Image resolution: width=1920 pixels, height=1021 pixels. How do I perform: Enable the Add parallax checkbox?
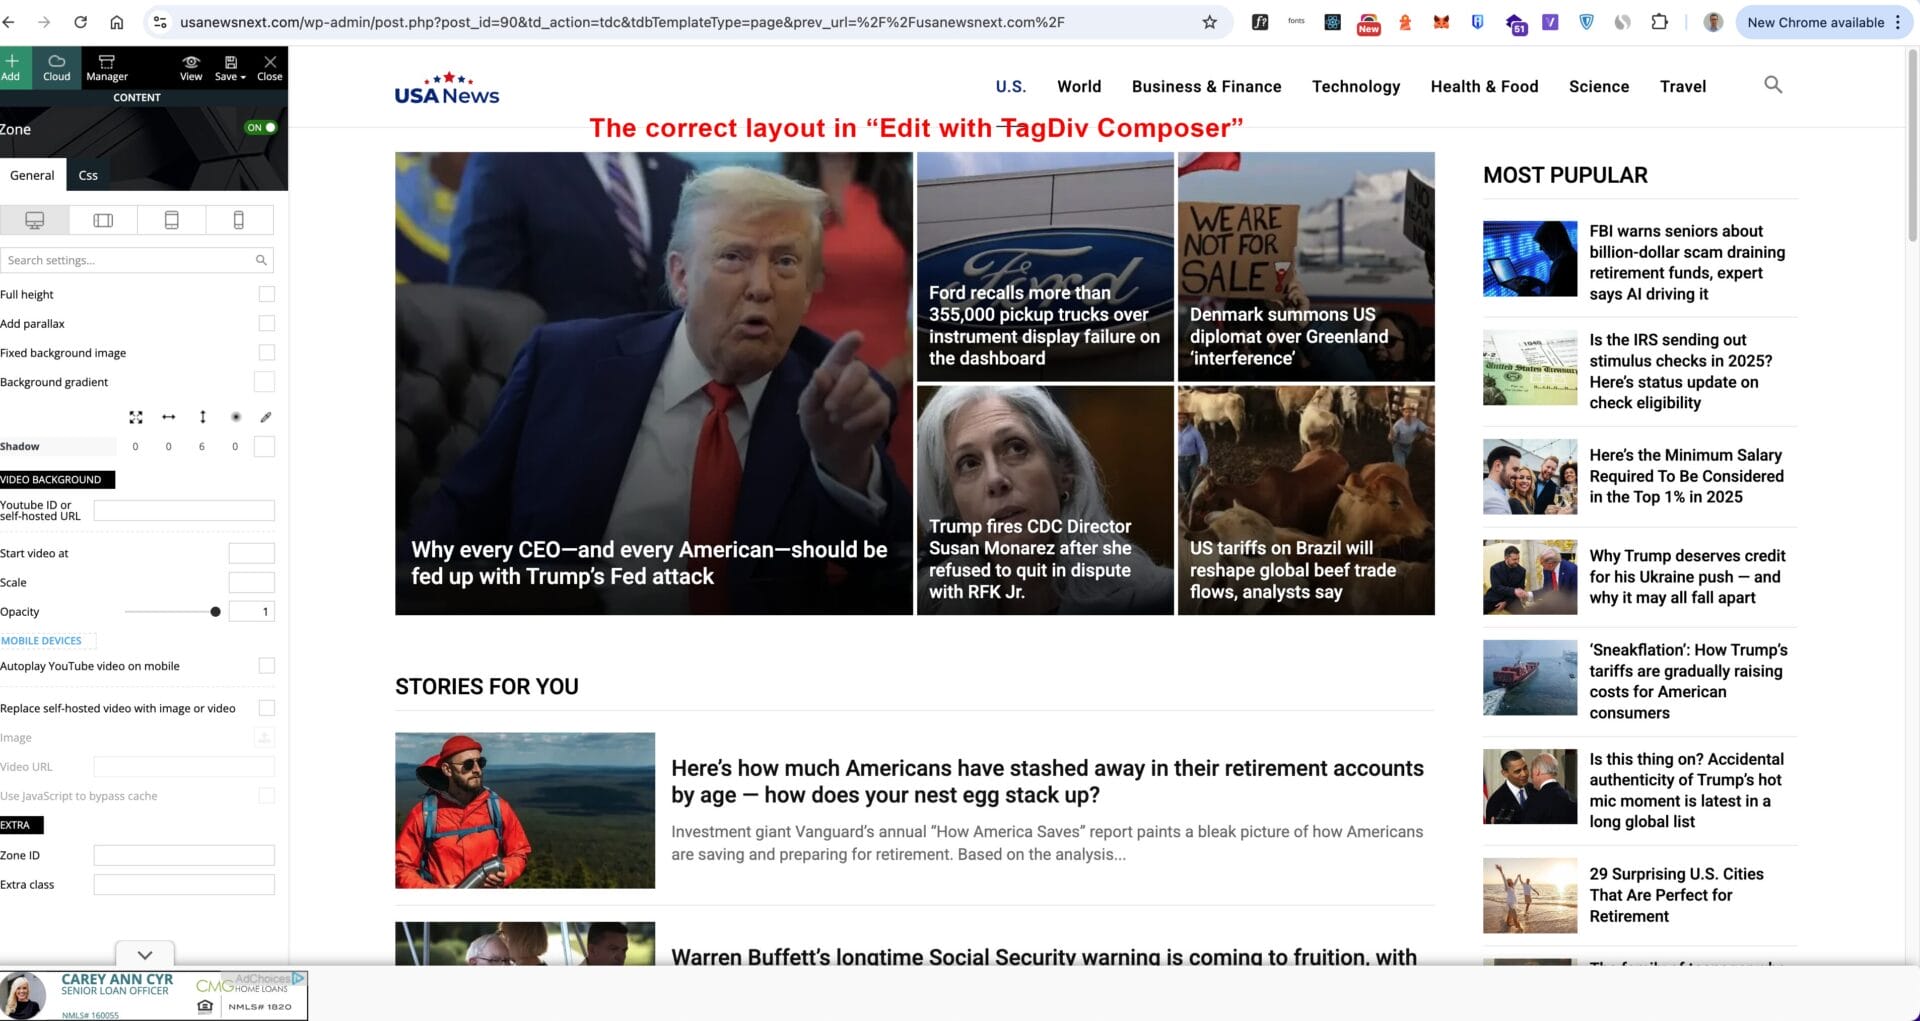pos(266,323)
